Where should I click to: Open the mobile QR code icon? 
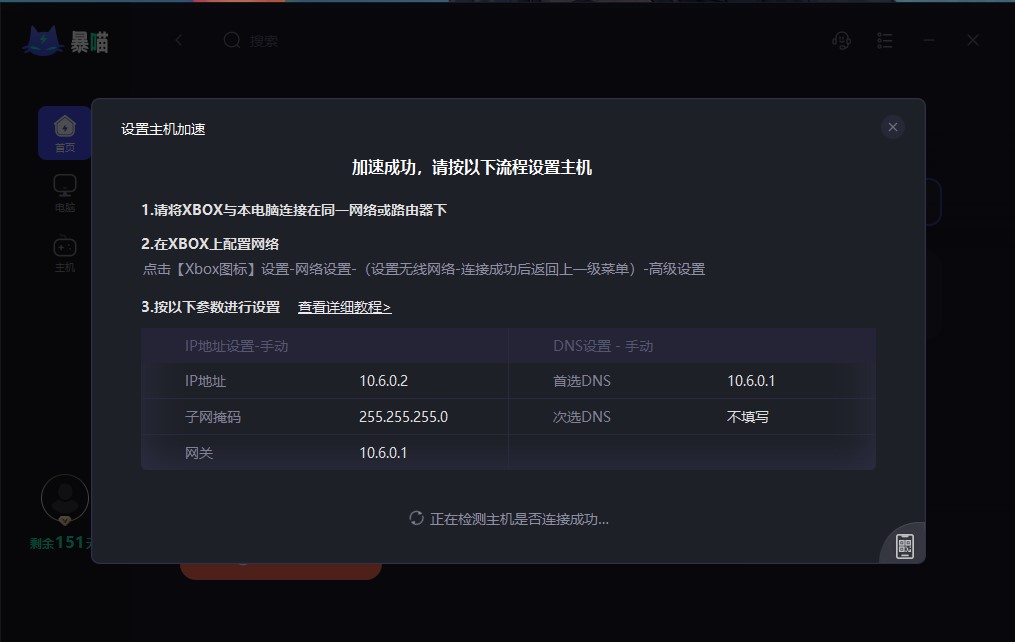pos(904,546)
